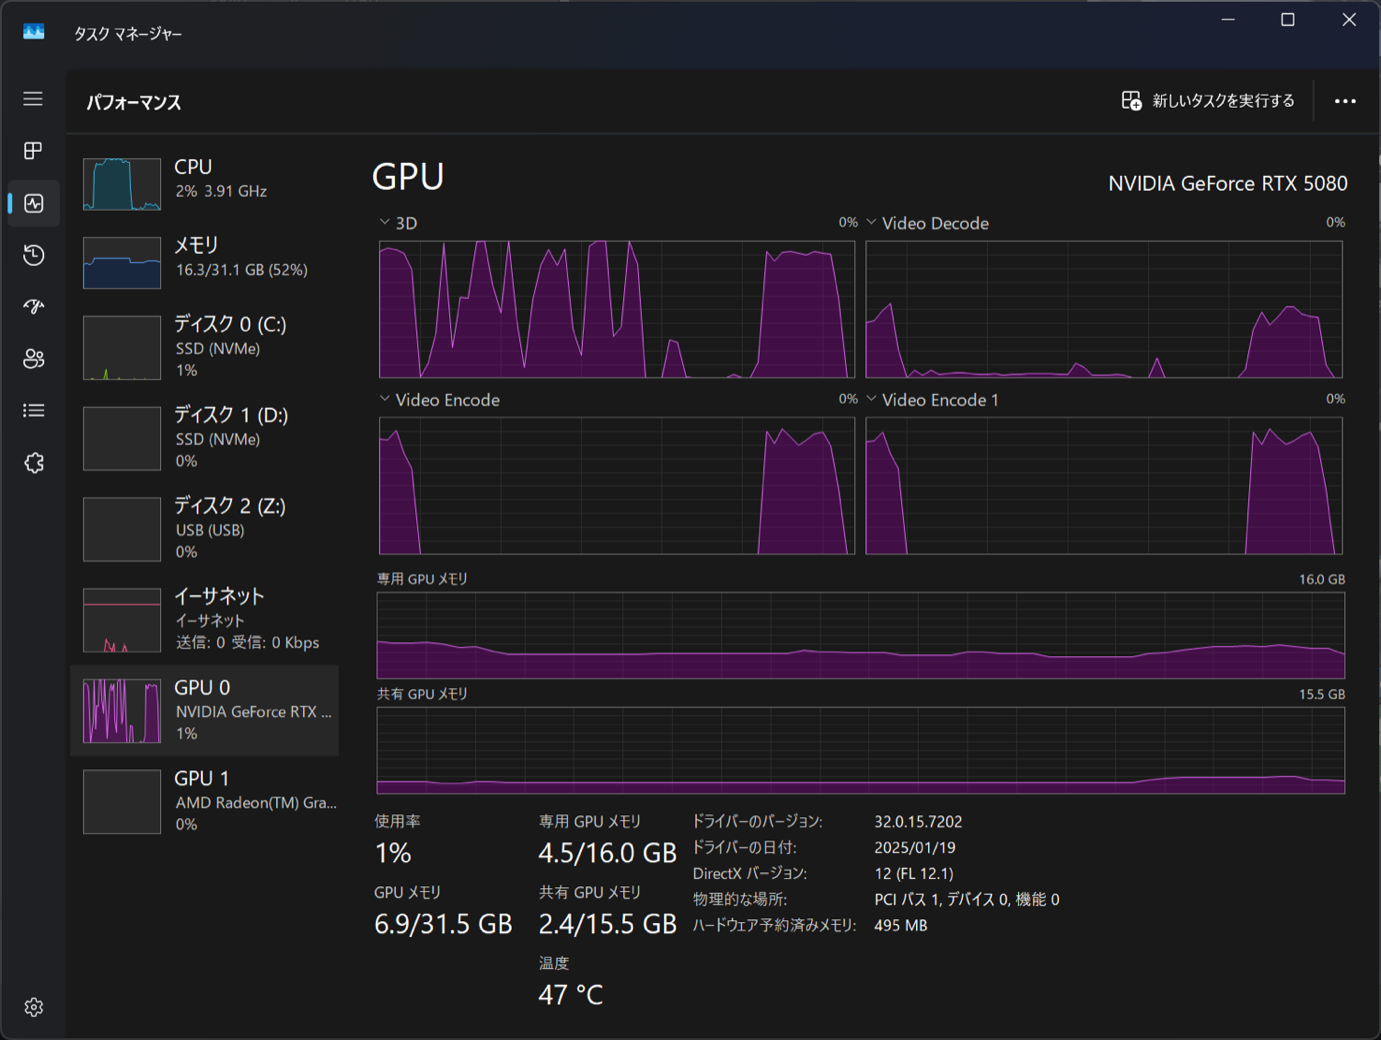Viewport: 1381px width, 1040px height.
Task: Open the Users page icon
Action: pos(33,359)
